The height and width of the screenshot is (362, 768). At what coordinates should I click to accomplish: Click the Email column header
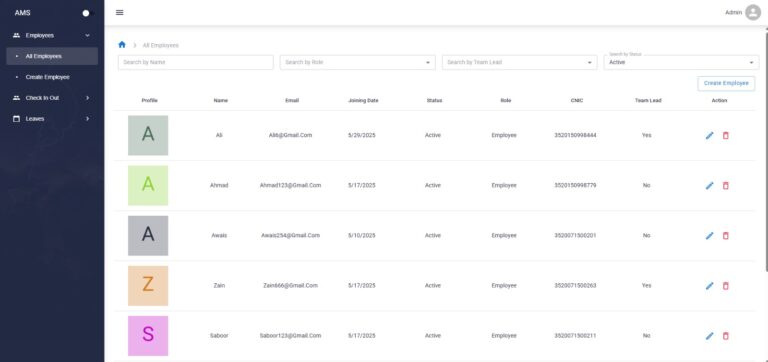(292, 100)
